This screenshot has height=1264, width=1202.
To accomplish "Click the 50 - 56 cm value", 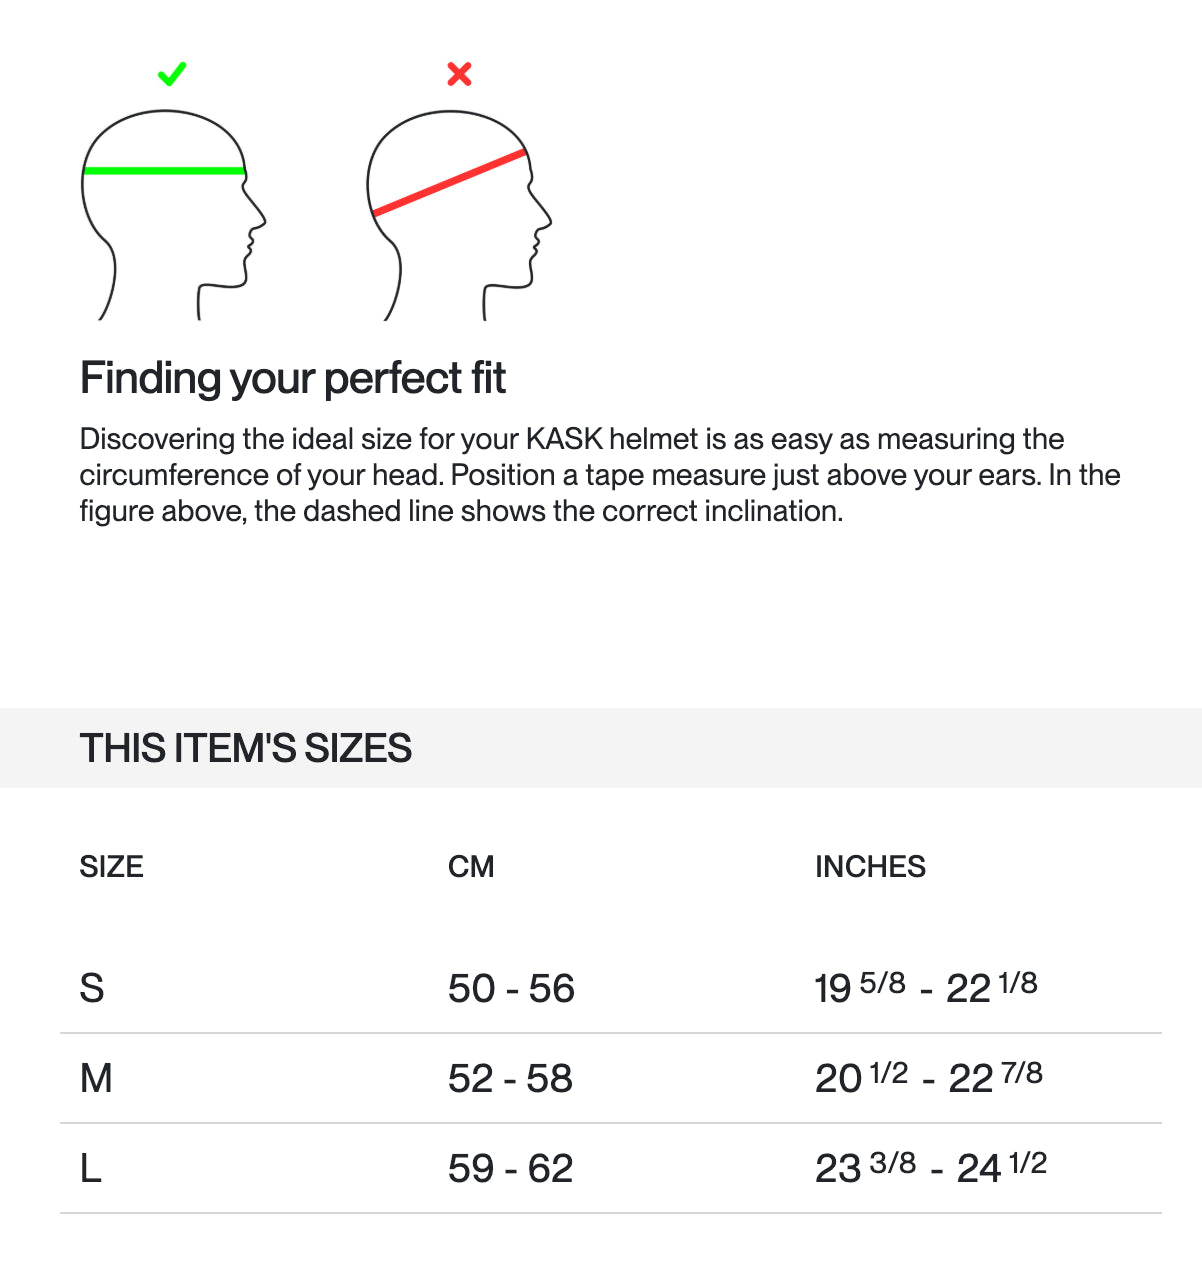I will (x=511, y=989).
